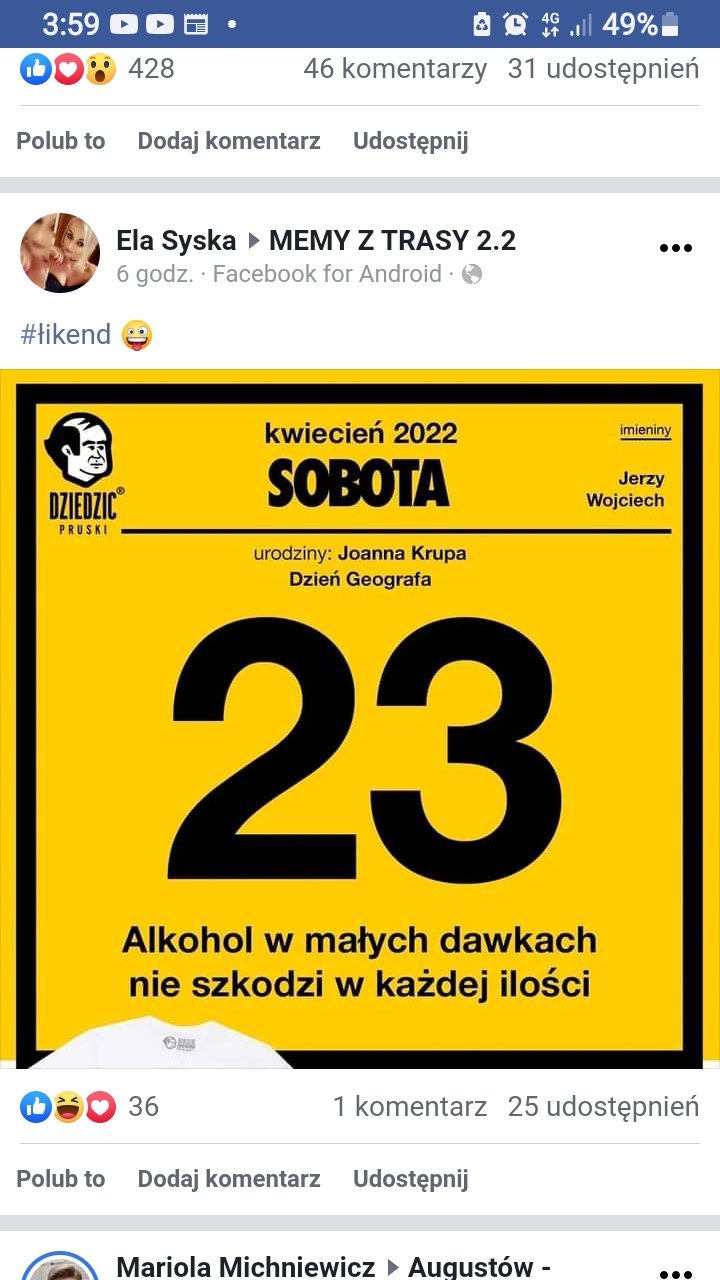View reaction icons next to 36
Viewport: 720px width, 1280px height.
pos(68,1107)
